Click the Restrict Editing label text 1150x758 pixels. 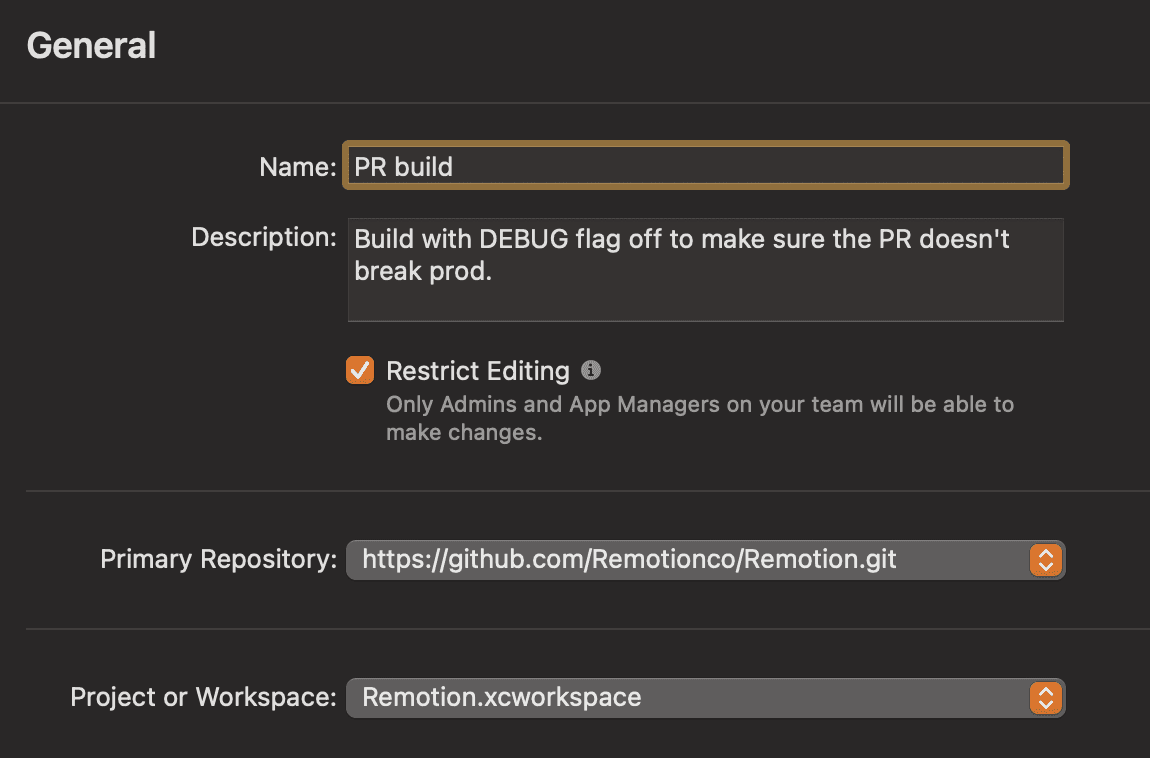click(x=477, y=371)
